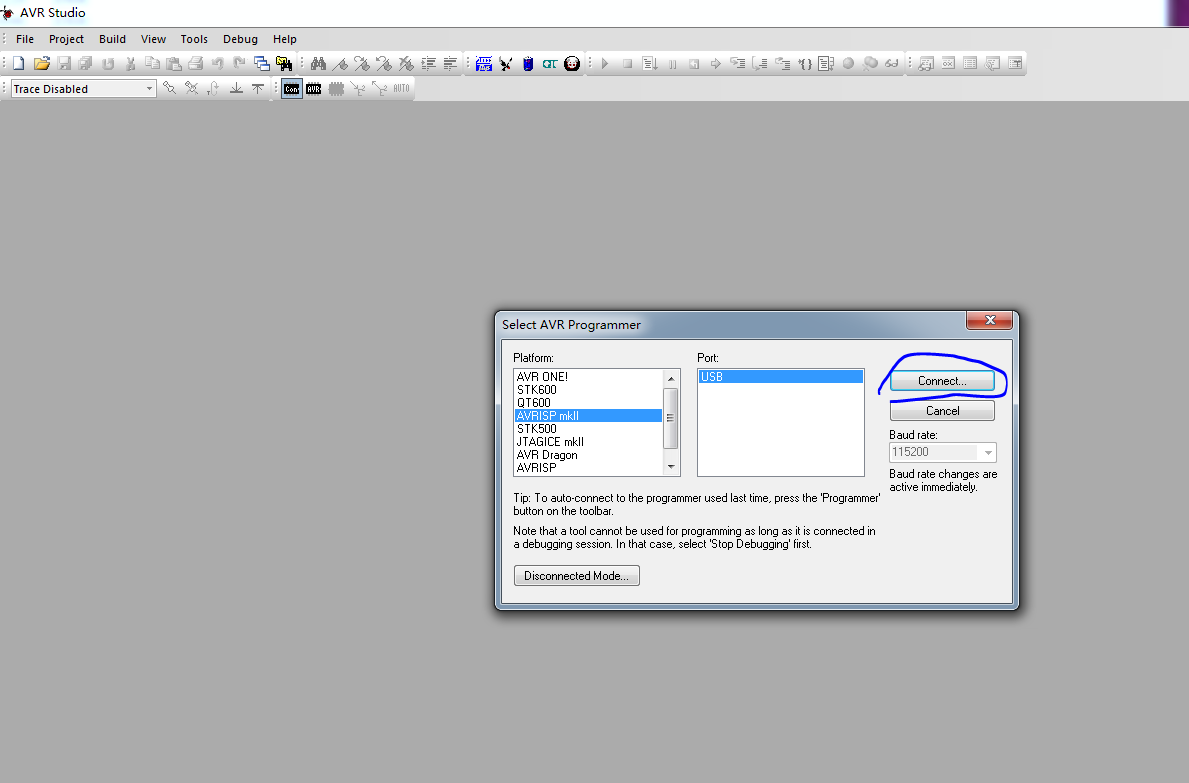Click the Save All stacked disks icon
The height and width of the screenshot is (783, 1189).
click(86, 64)
